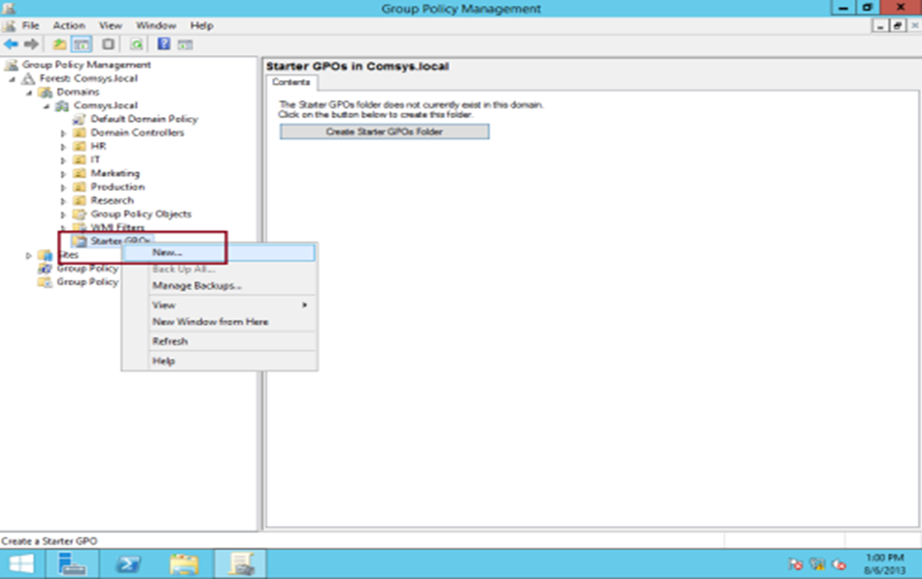Expand the HR organizational unit
The width and height of the screenshot is (922, 579).
click(63, 146)
